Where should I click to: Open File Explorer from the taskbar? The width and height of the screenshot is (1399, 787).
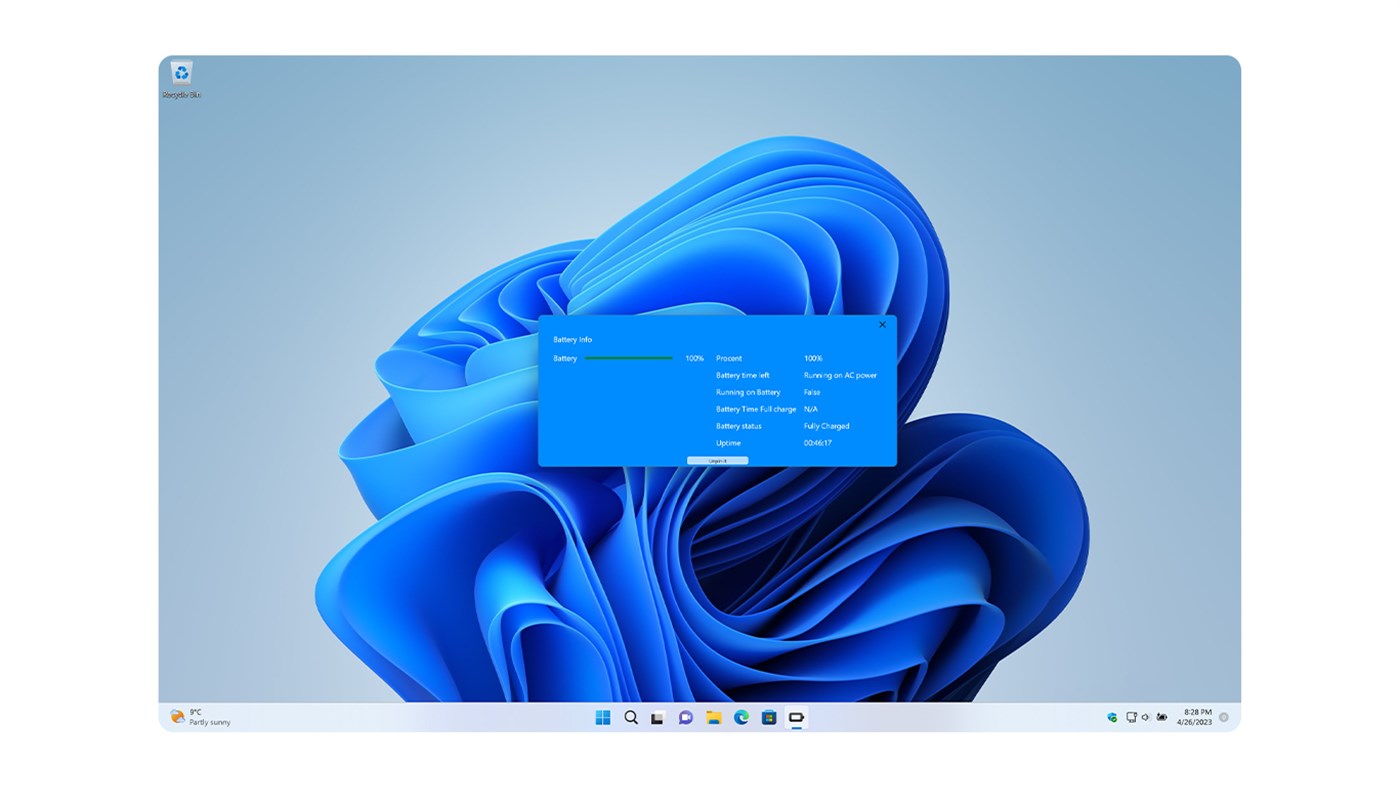[x=713, y=717]
